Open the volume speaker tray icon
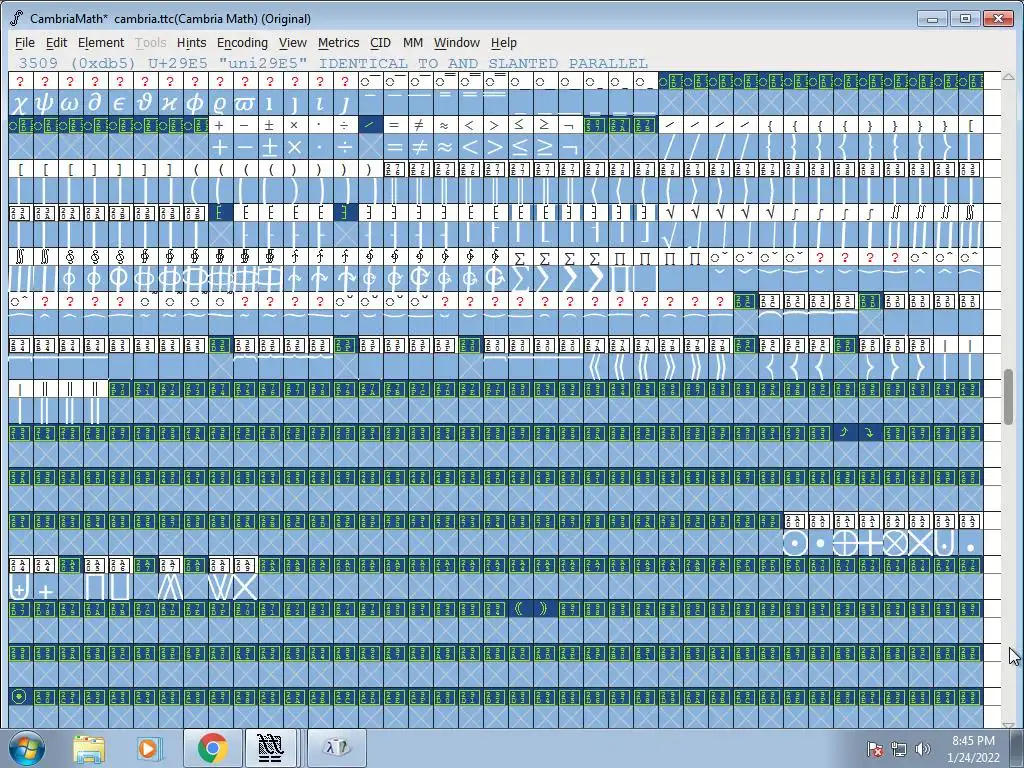1024x768 pixels. coord(922,749)
